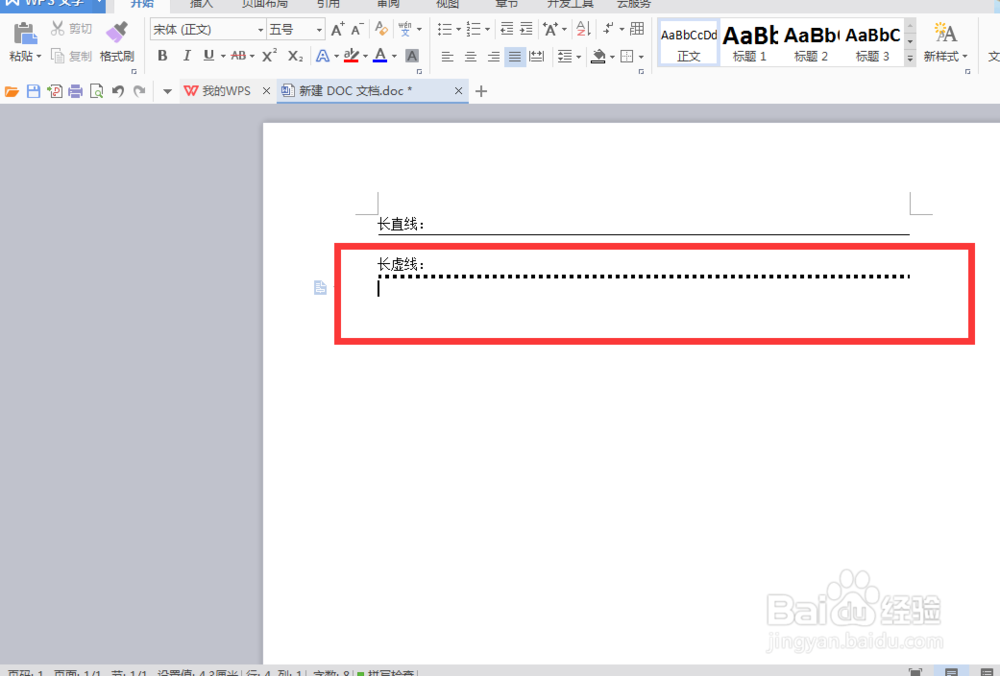Image resolution: width=1000 pixels, height=676 pixels.
Task: Close the 我的WPS tab
Action: click(267, 91)
